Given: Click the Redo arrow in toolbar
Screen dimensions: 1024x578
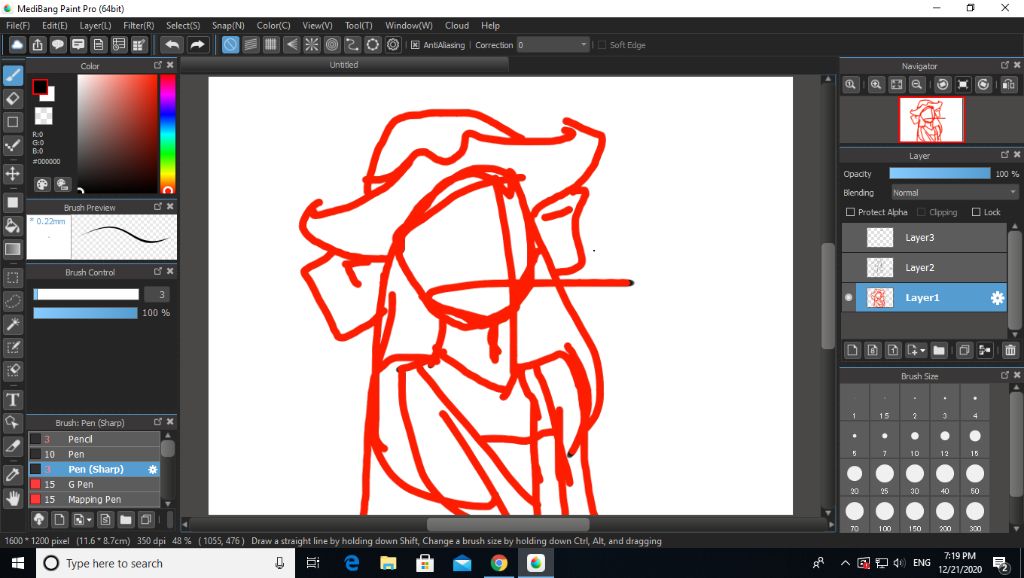Looking at the screenshot, I should [197, 45].
